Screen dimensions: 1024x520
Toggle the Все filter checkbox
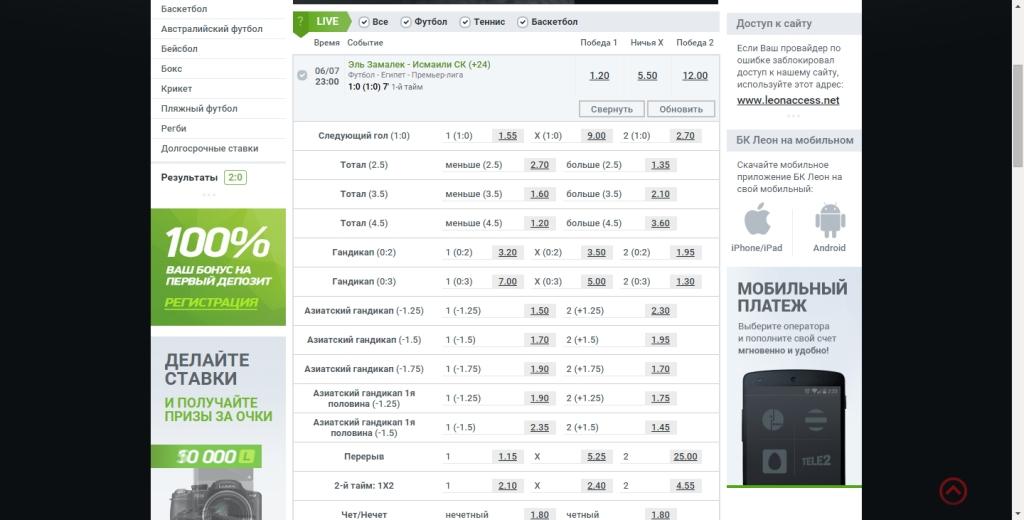(x=364, y=22)
